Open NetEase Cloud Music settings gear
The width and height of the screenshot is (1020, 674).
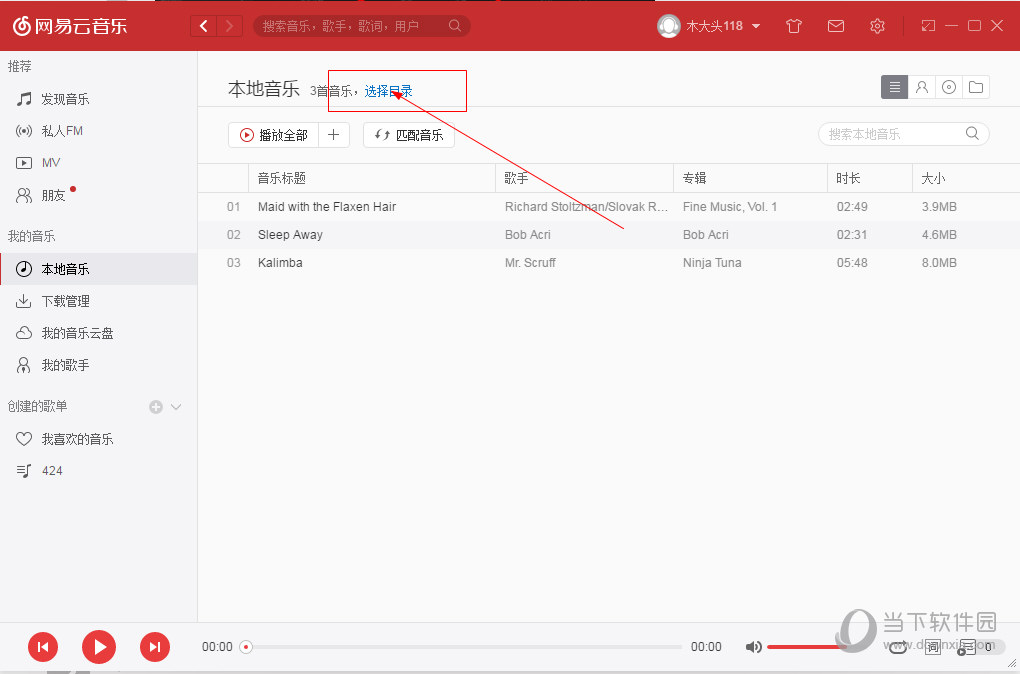(877, 26)
